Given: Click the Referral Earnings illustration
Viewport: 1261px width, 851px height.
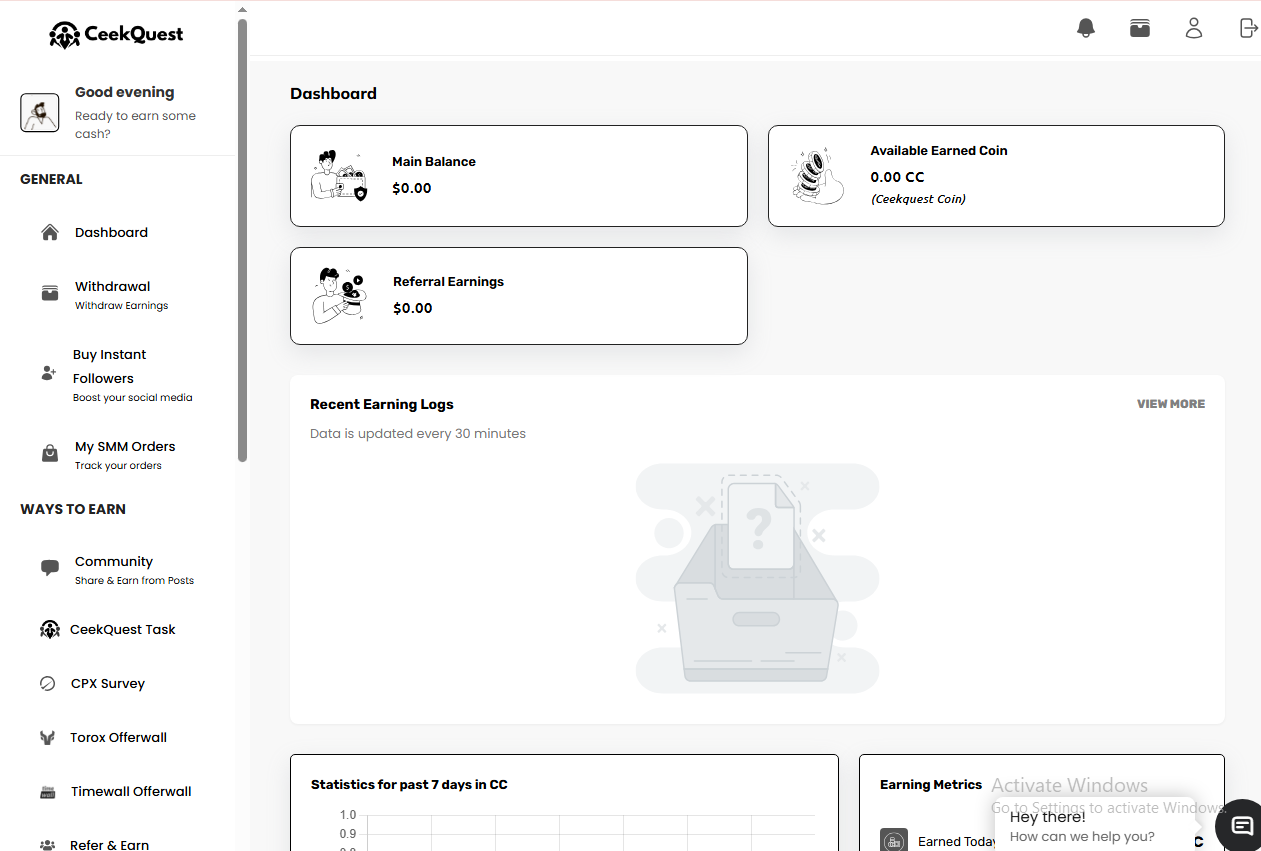Looking at the screenshot, I should [x=339, y=296].
